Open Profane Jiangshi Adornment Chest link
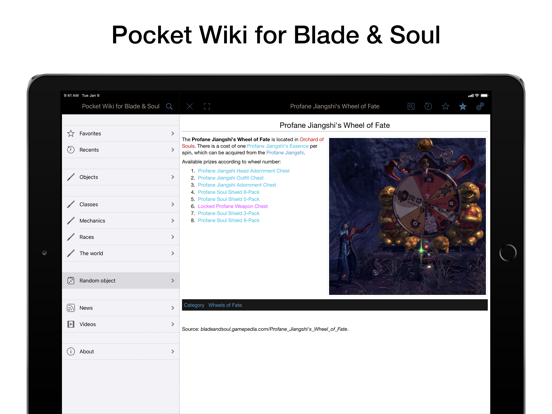This screenshot has width=552, height=414. [x=237, y=185]
